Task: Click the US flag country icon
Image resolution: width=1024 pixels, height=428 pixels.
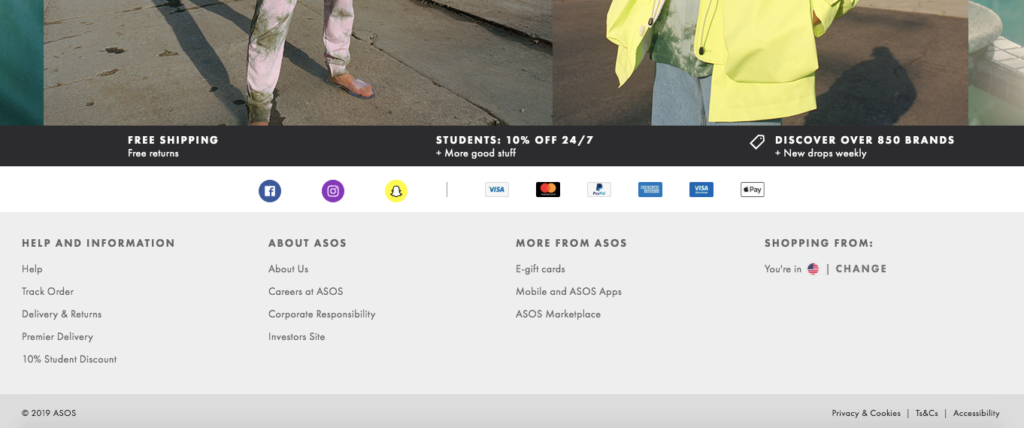Action: [813, 269]
